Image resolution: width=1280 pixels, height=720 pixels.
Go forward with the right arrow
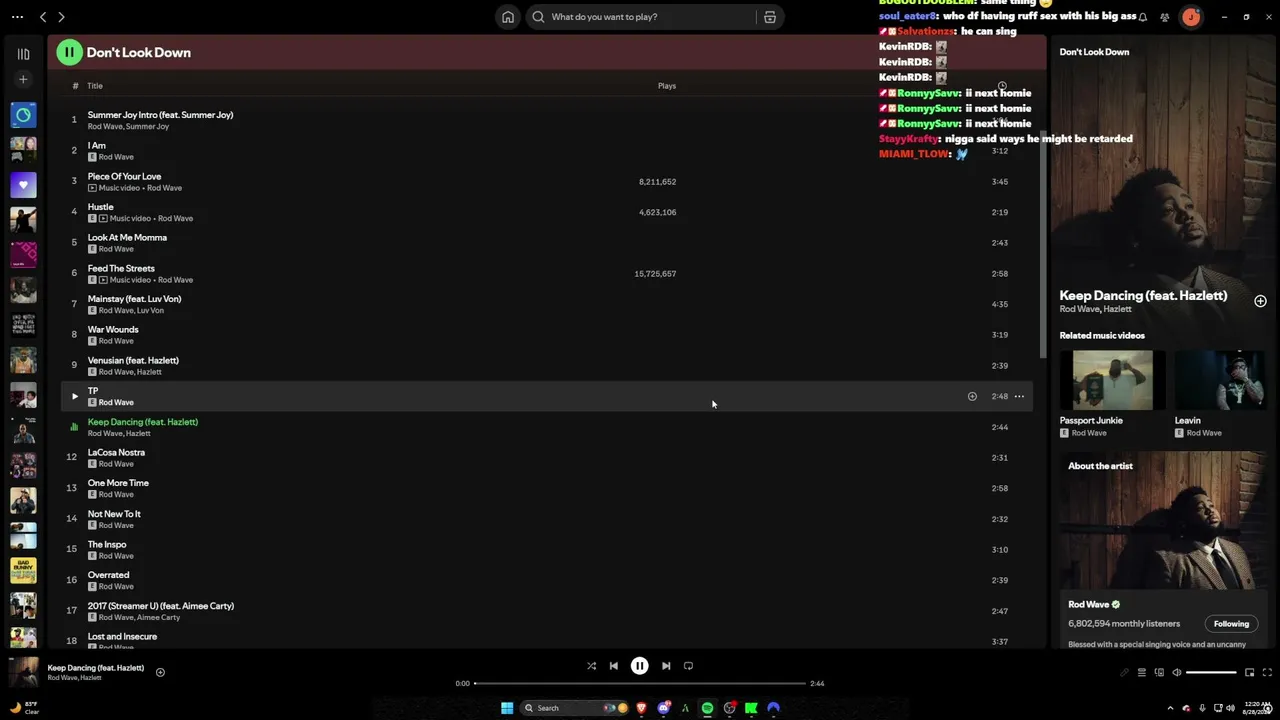click(x=61, y=17)
